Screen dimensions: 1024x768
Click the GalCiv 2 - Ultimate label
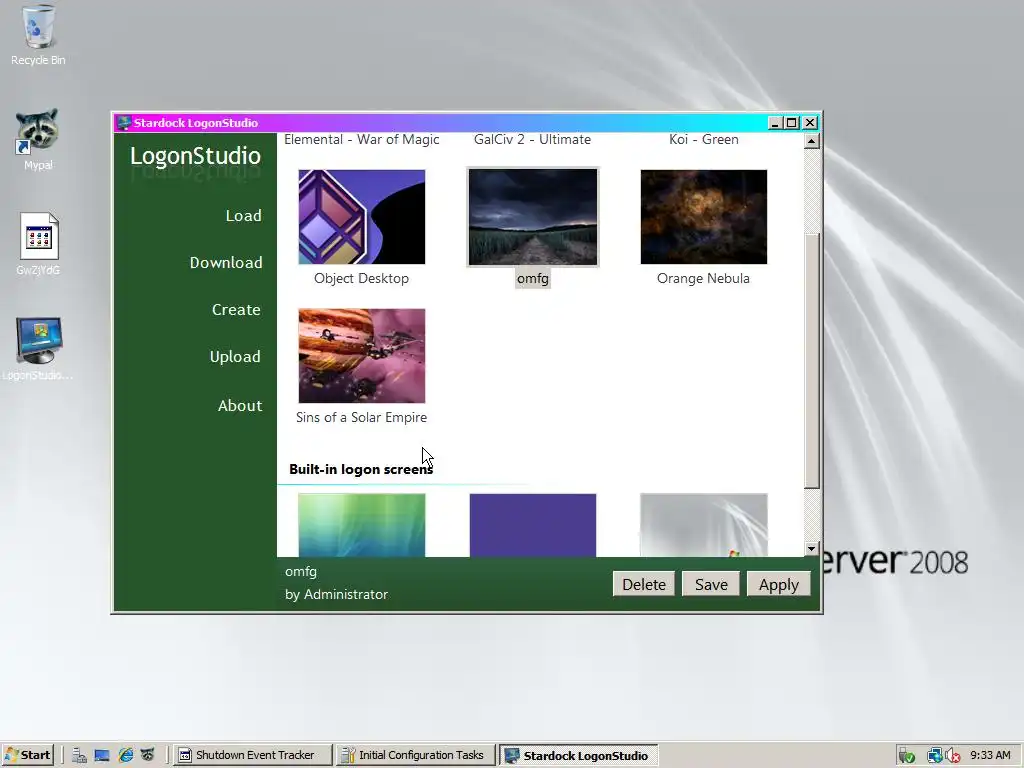click(x=532, y=139)
